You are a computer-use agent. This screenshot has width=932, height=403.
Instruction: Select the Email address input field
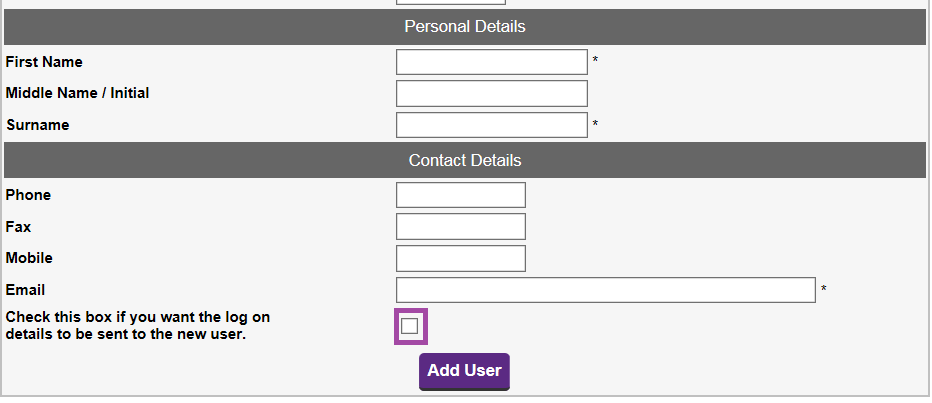click(605, 290)
